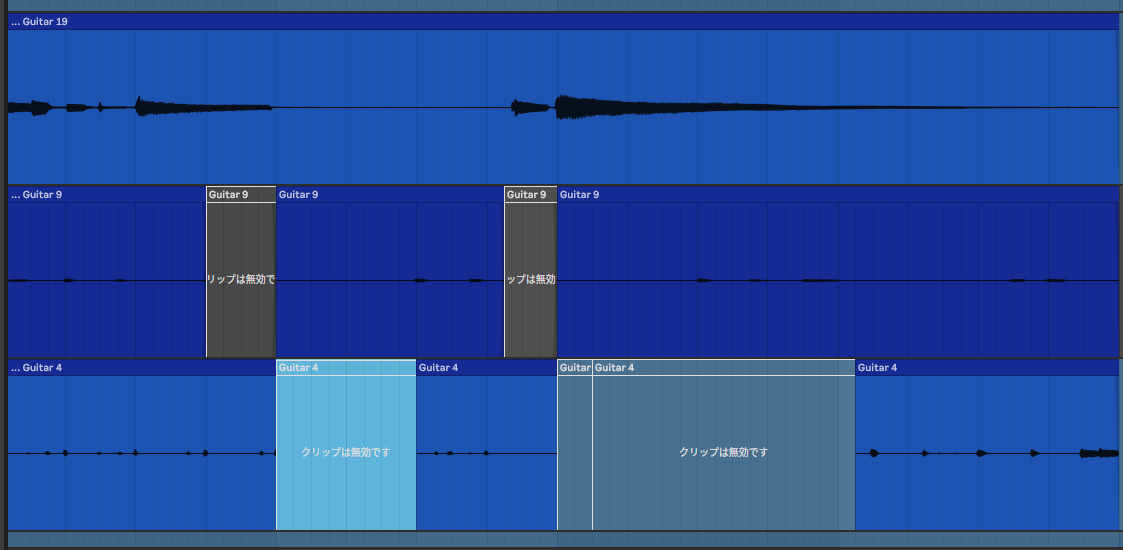The width and height of the screenshot is (1123, 550).
Task: Click 'クリップは無効です' text in the light-blue clip
Action: click(346, 453)
